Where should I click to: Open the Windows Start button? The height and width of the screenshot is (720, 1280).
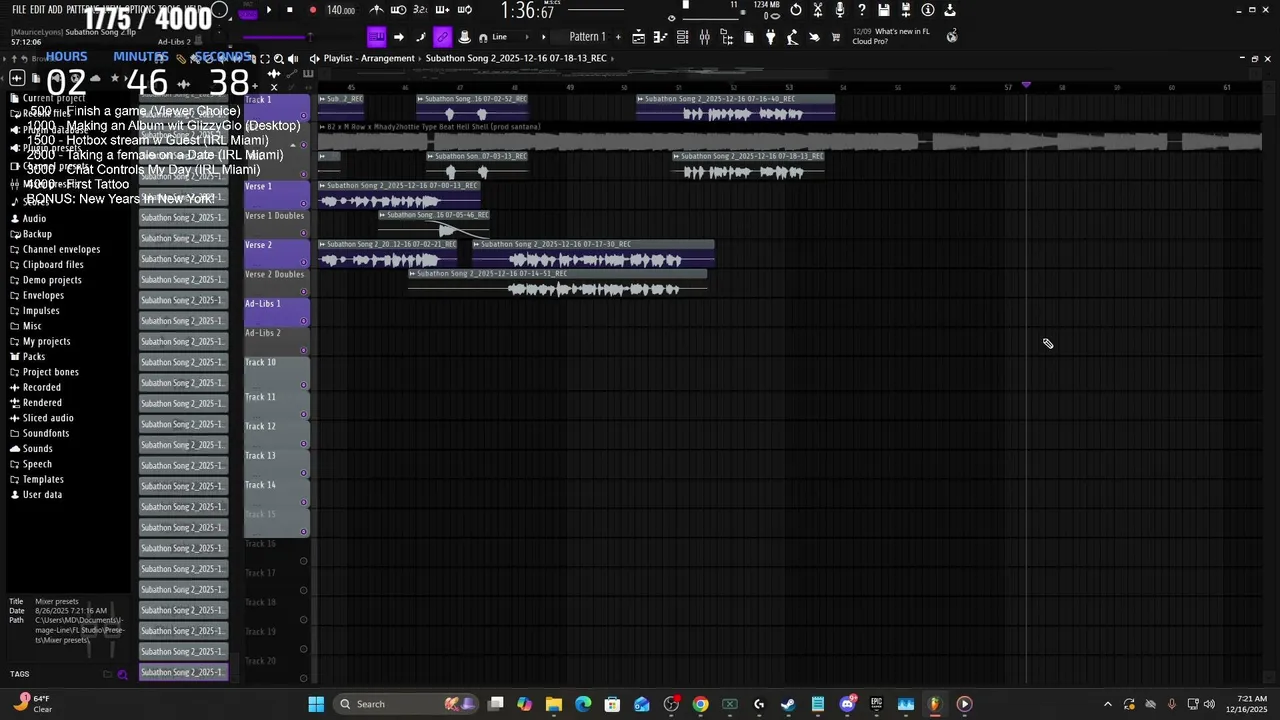pos(316,704)
